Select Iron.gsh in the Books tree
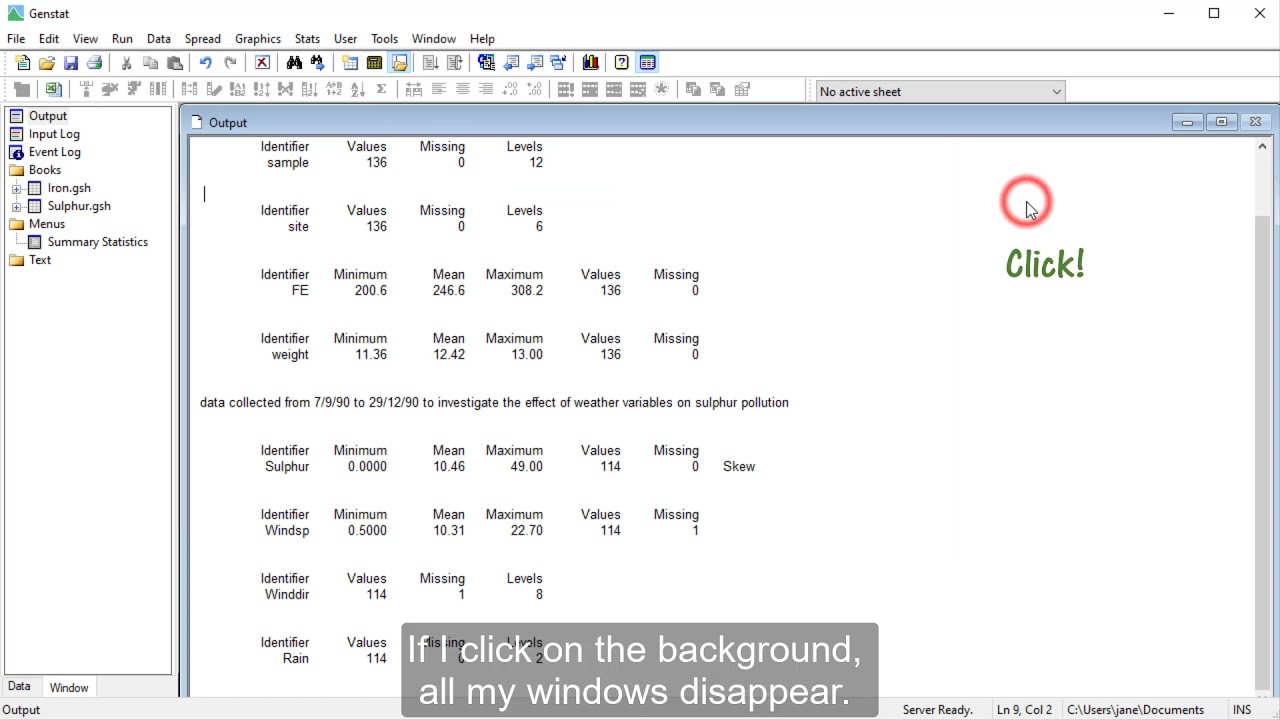The height and width of the screenshot is (720, 1280). point(69,188)
